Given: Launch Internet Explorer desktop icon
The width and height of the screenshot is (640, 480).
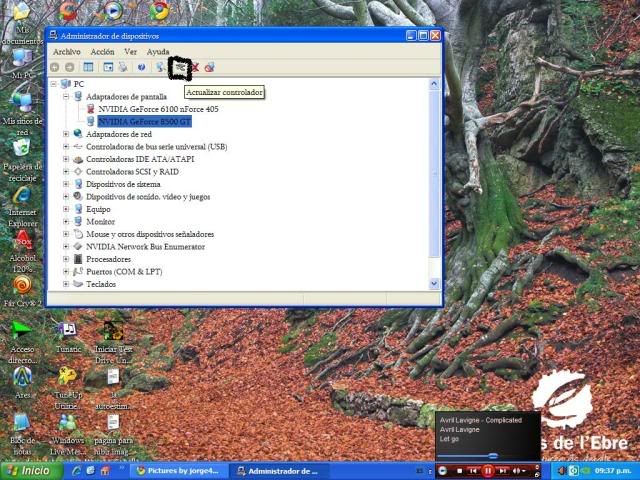Looking at the screenshot, I should [x=22, y=207].
